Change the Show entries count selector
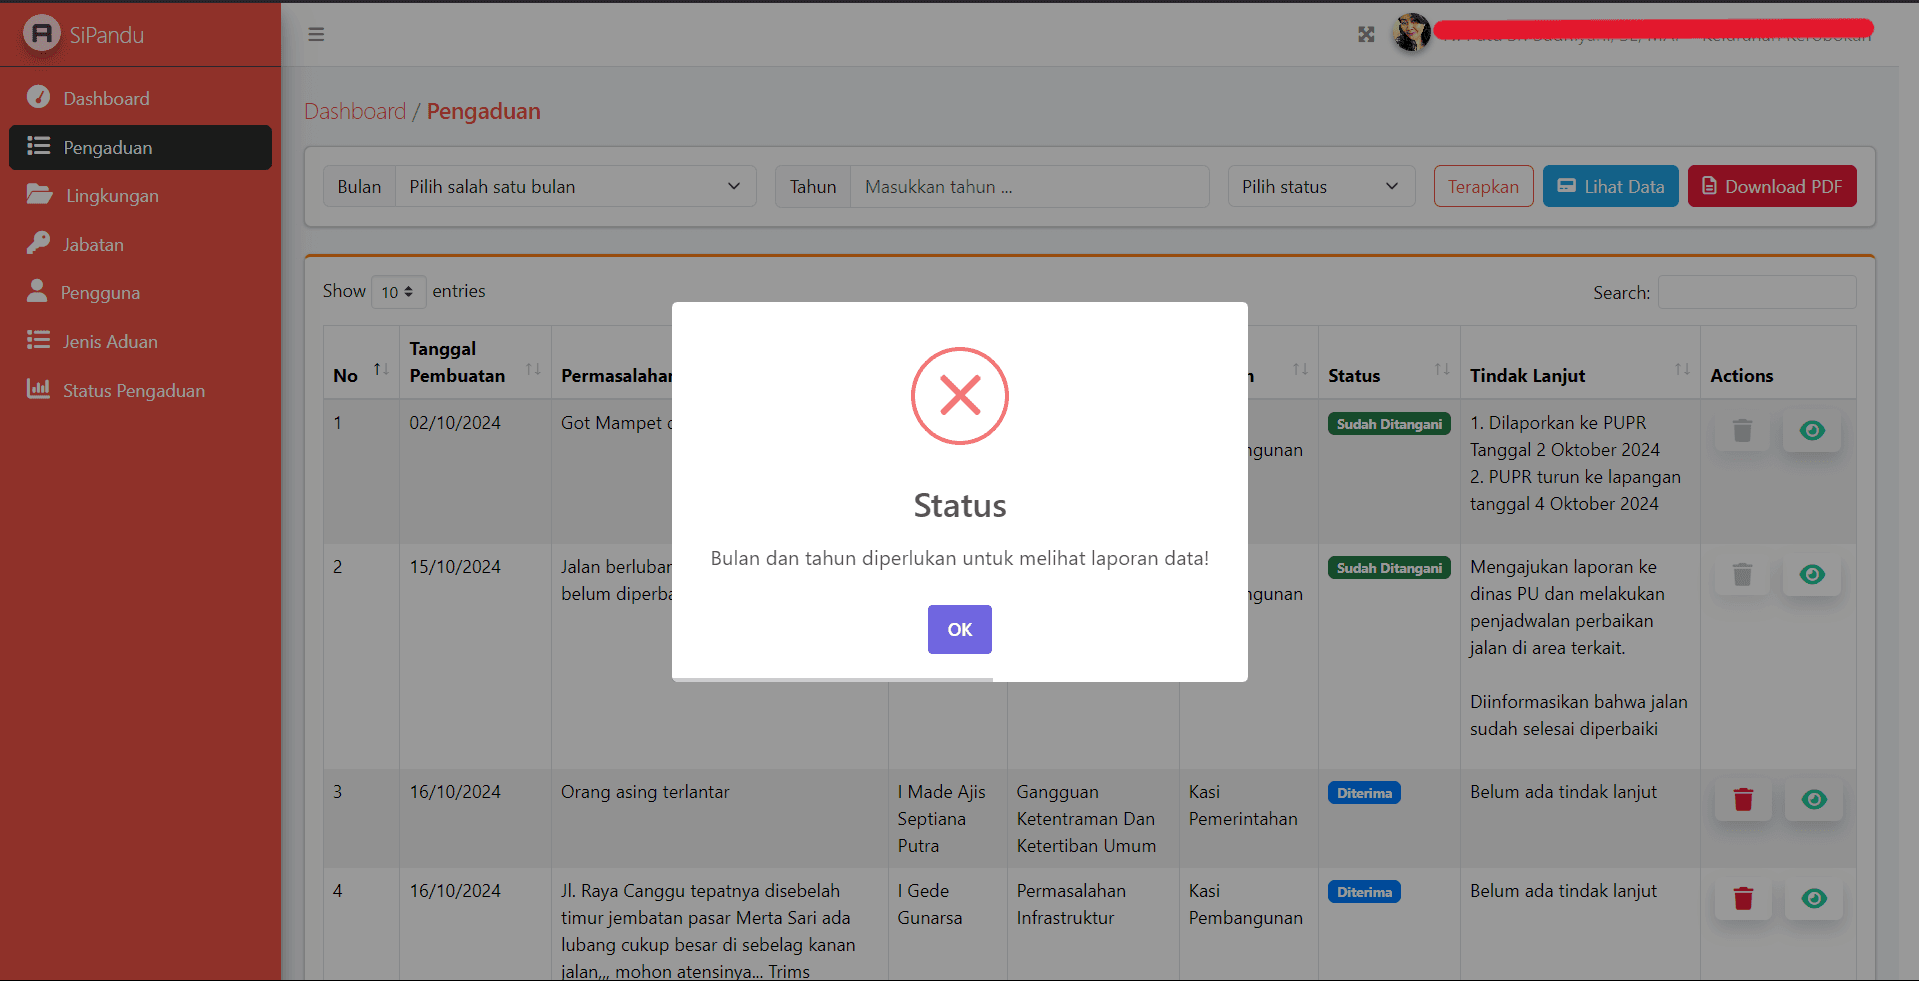Image resolution: width=1919 pixels, height=981 pixels. 398,292
